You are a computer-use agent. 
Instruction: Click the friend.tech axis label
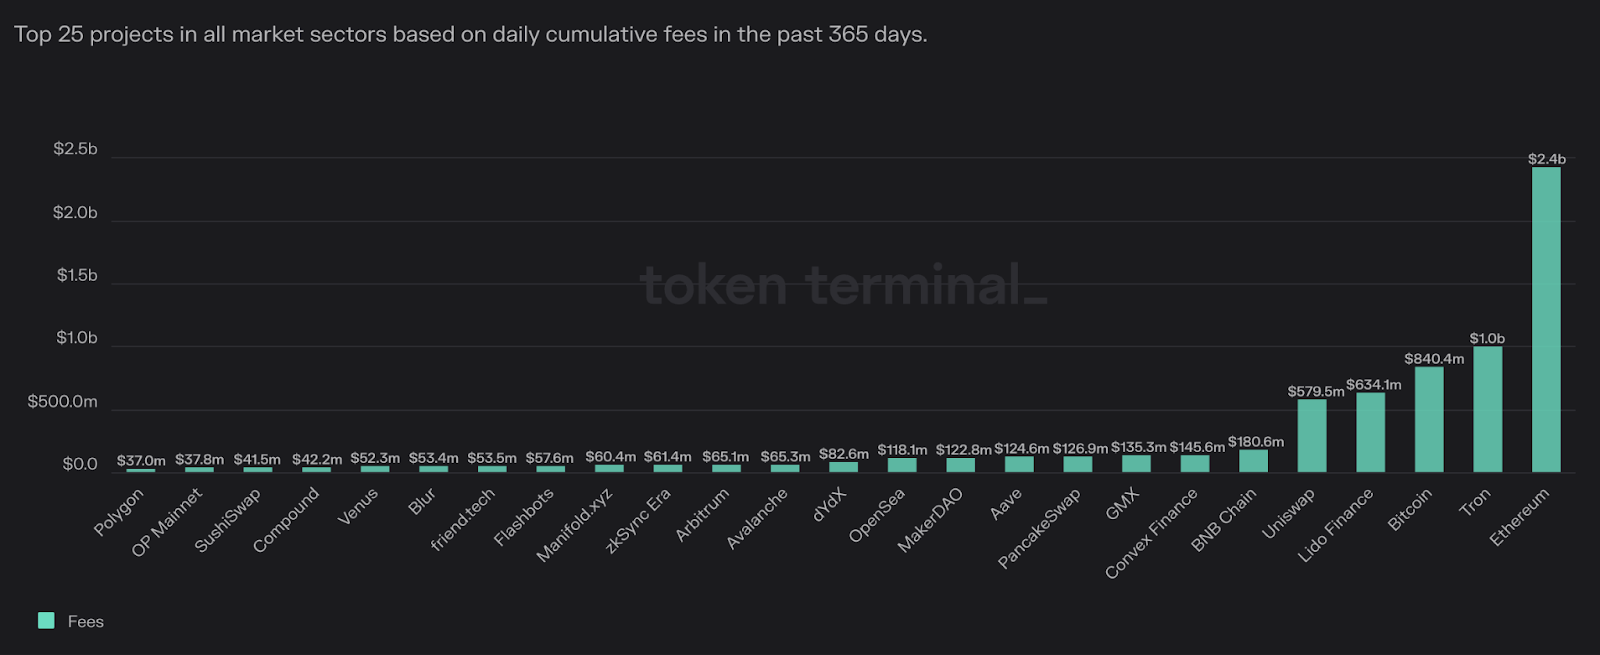click(463, 519)
